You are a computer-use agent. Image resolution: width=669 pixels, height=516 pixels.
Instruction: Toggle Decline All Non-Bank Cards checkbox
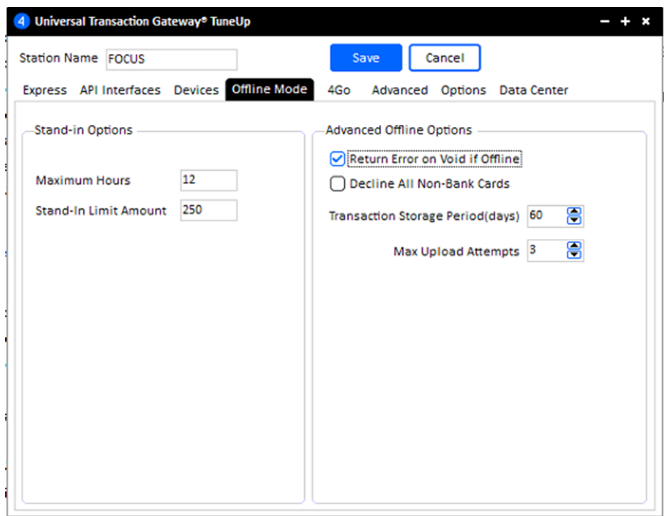tap(337, 183)
